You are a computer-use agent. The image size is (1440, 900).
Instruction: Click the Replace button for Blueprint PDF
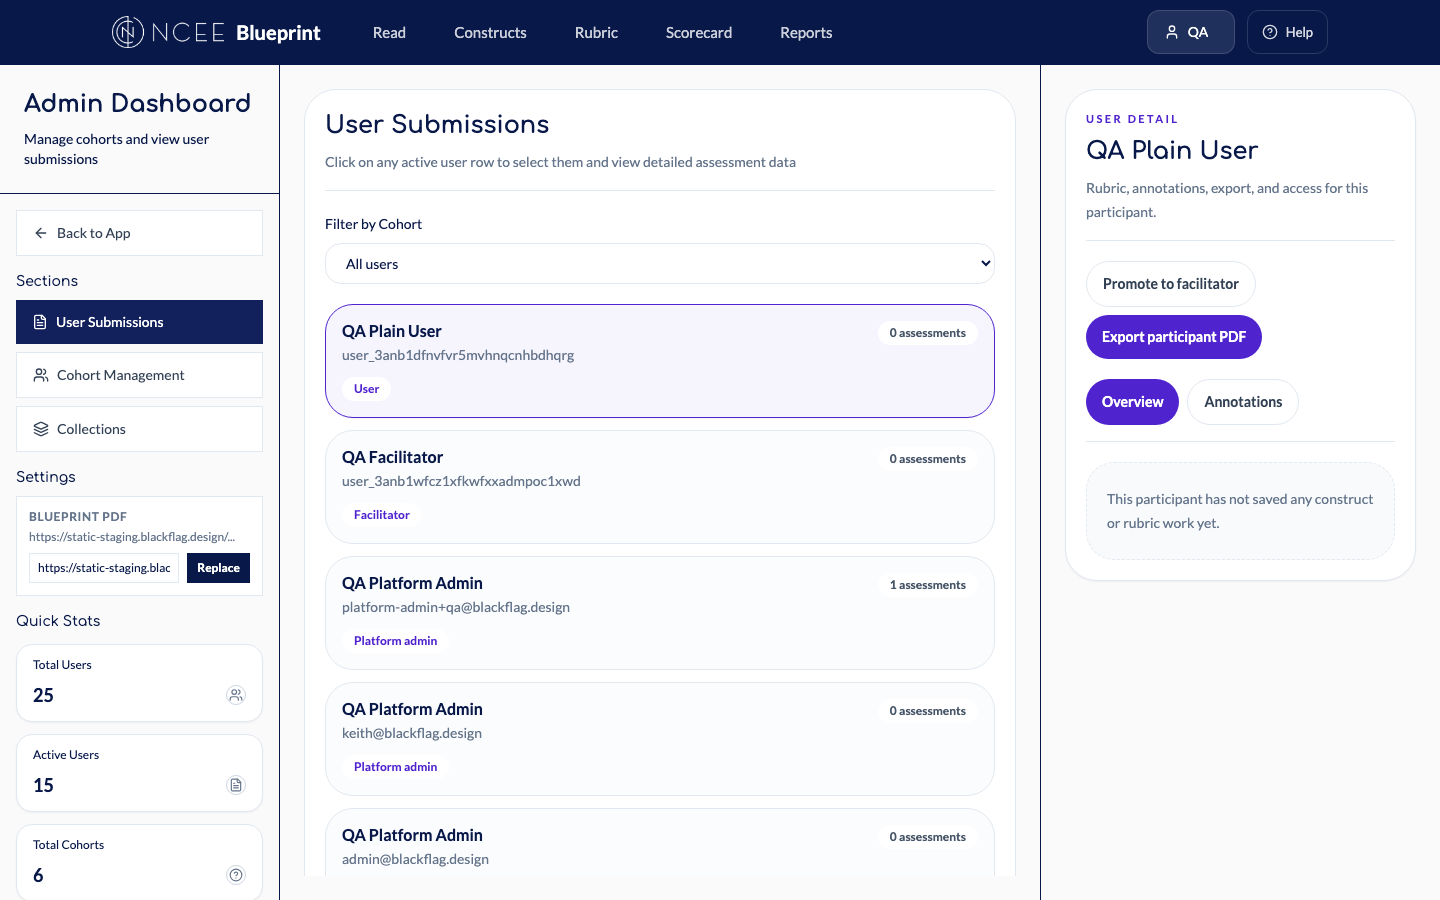(x=218, y=567)
